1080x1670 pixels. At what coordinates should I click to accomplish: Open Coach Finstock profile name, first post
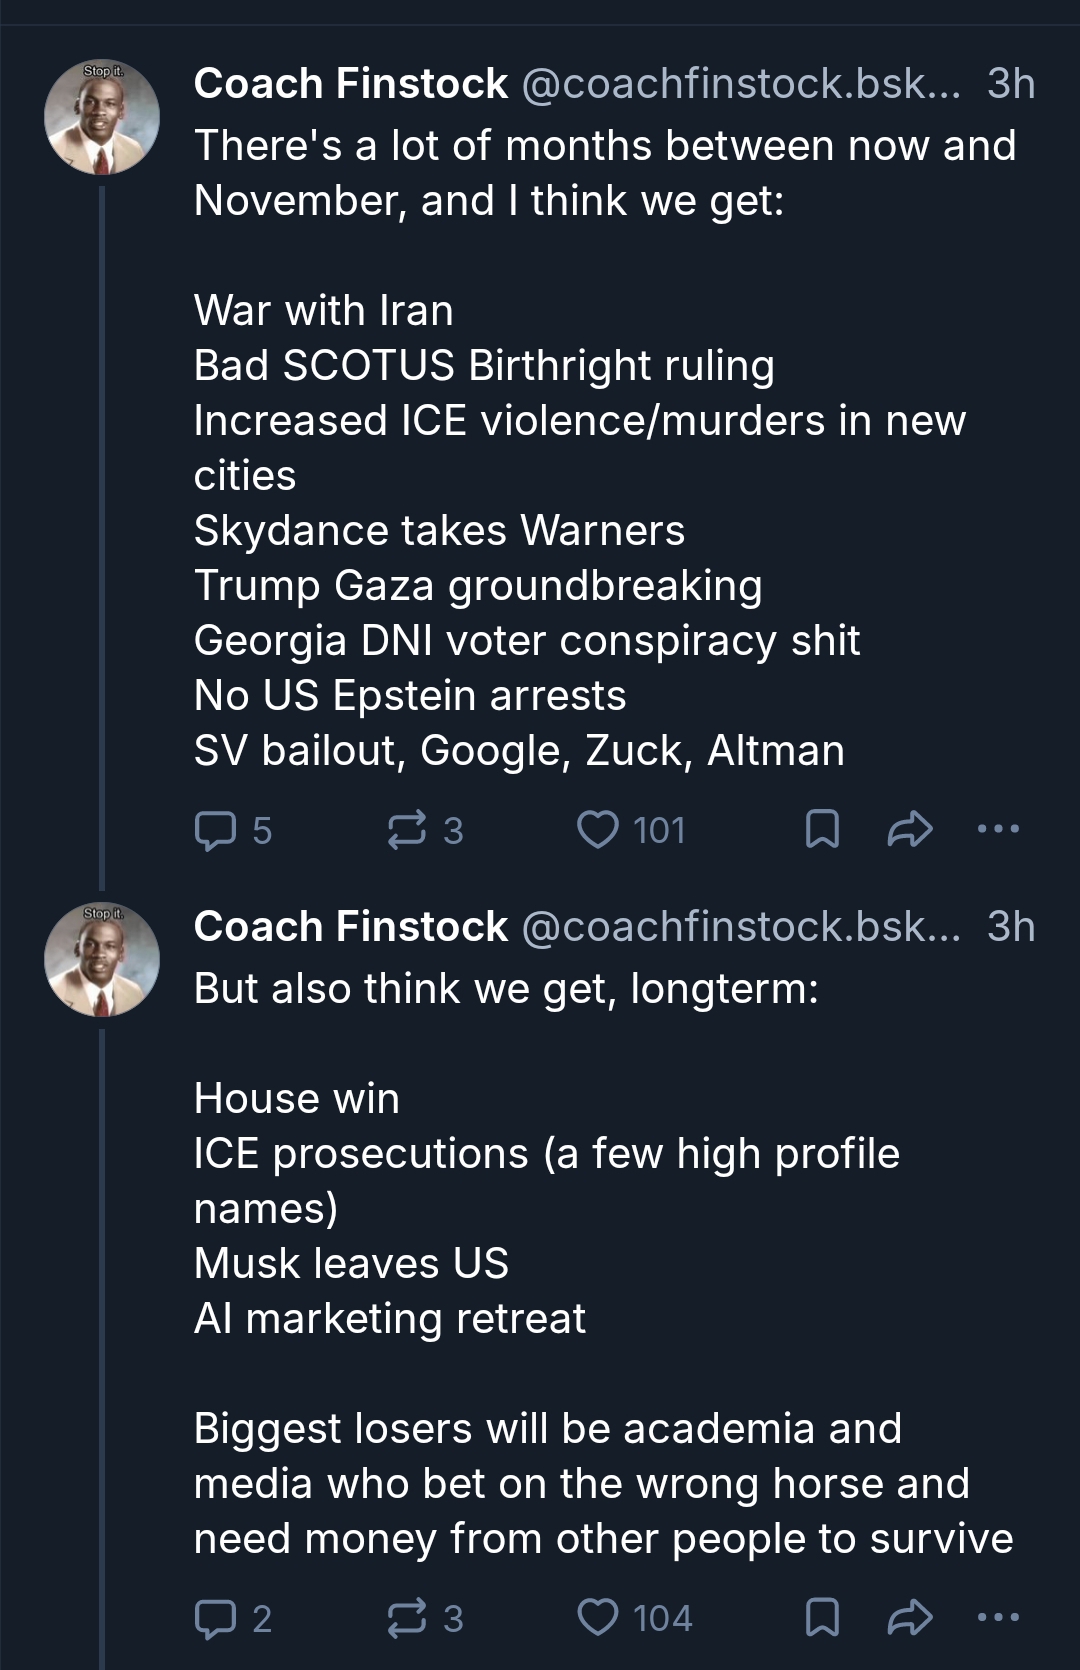coord(350,84)
